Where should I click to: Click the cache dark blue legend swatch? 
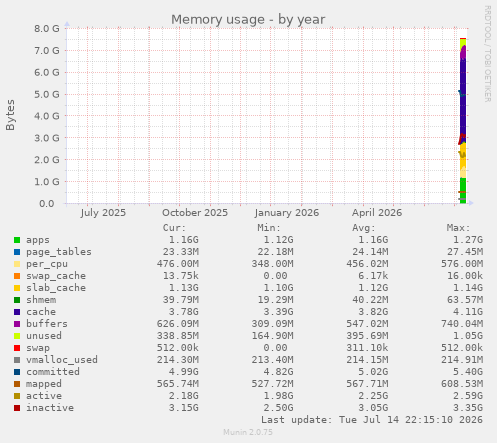pyautogui.click(x=17, y=312)
